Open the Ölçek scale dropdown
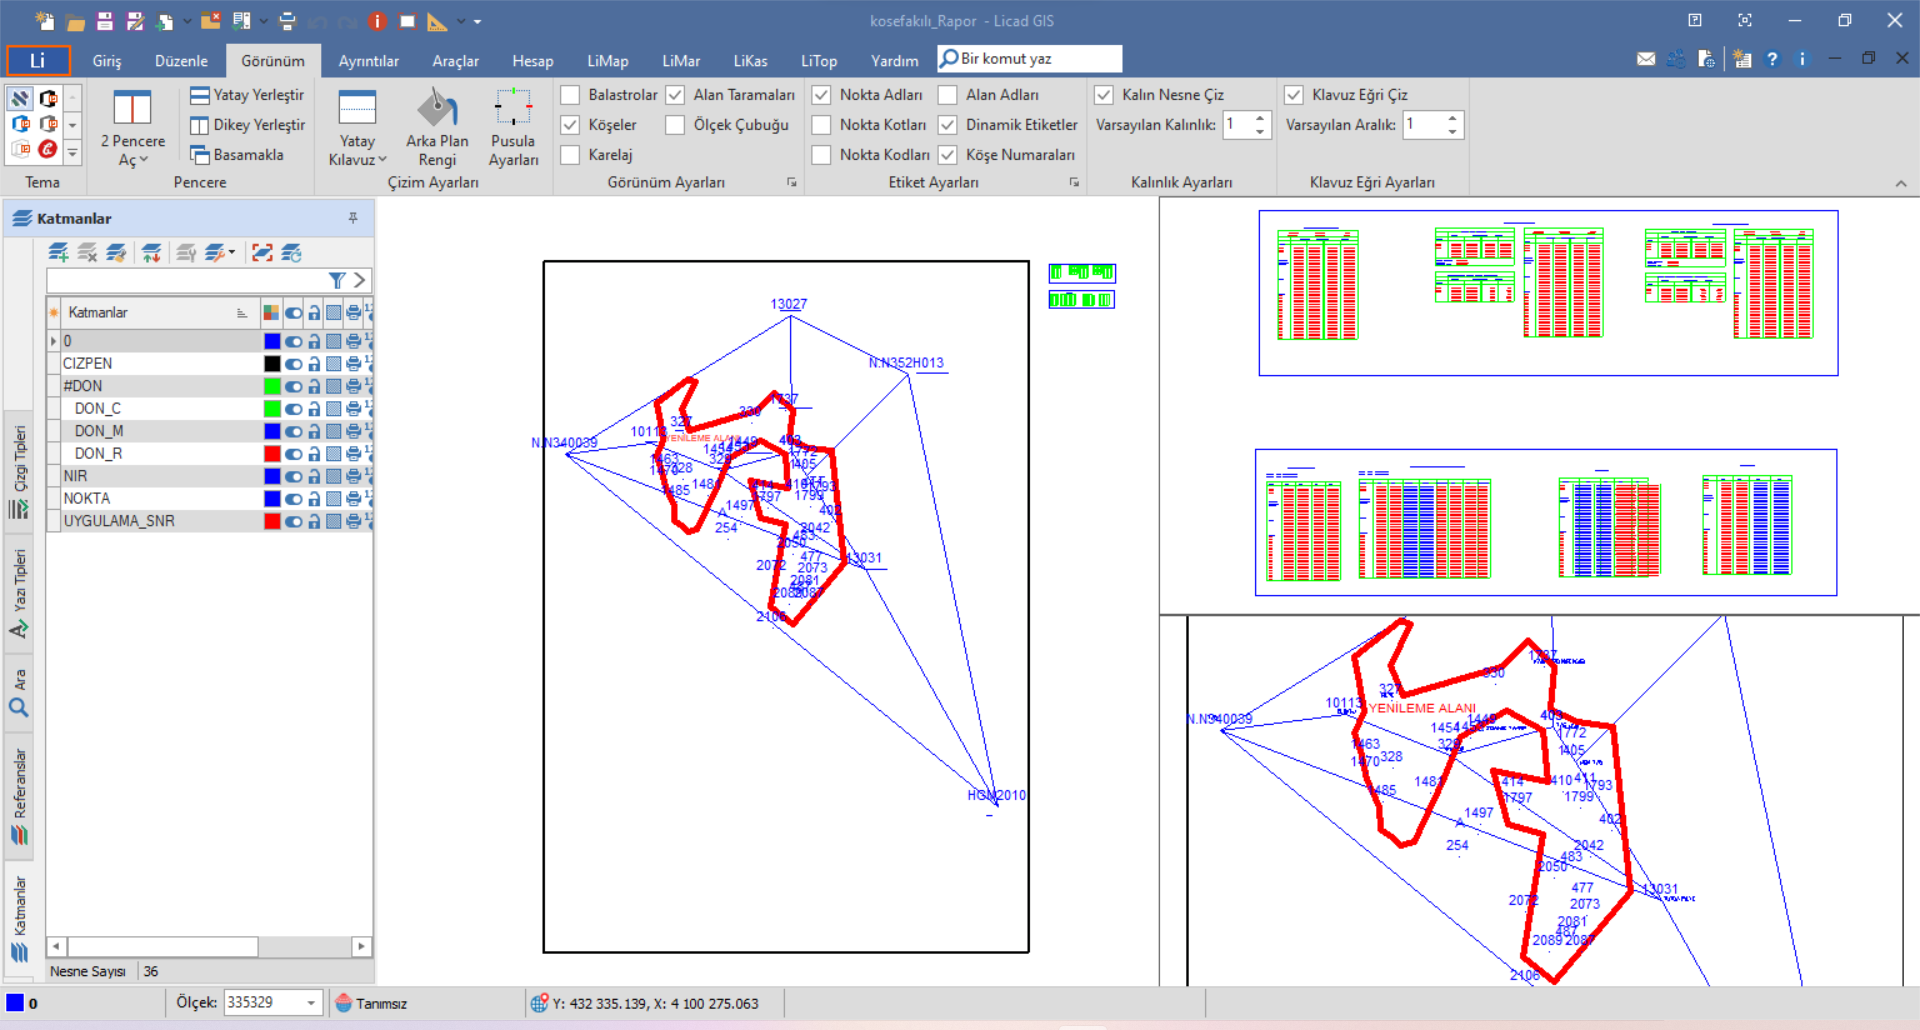Image resolution: width=1920 pixels, height=1030 pixels. click(x=311, y=1003)
